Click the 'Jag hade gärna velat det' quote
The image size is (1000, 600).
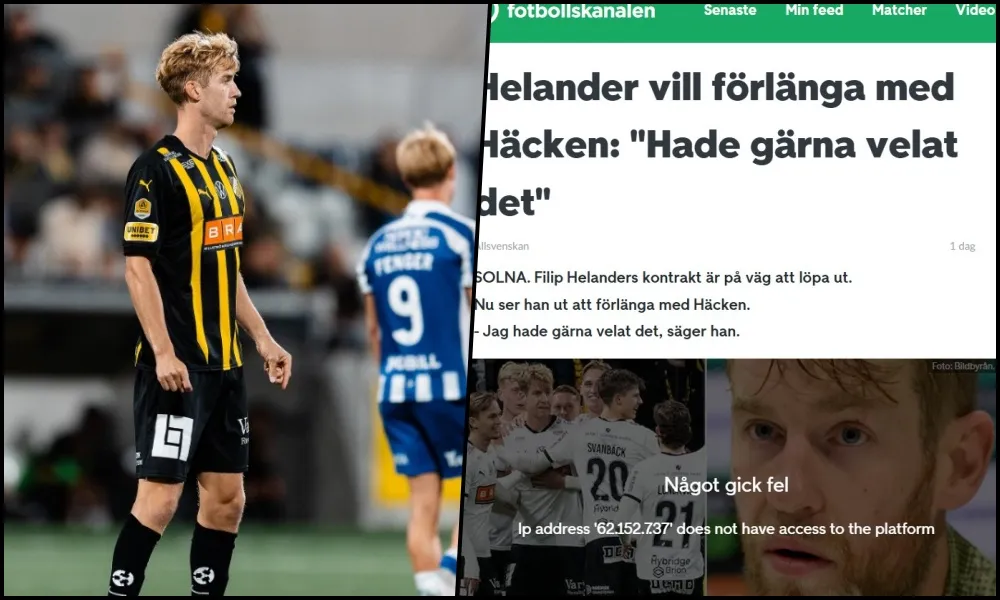click(x=607, y=331)
